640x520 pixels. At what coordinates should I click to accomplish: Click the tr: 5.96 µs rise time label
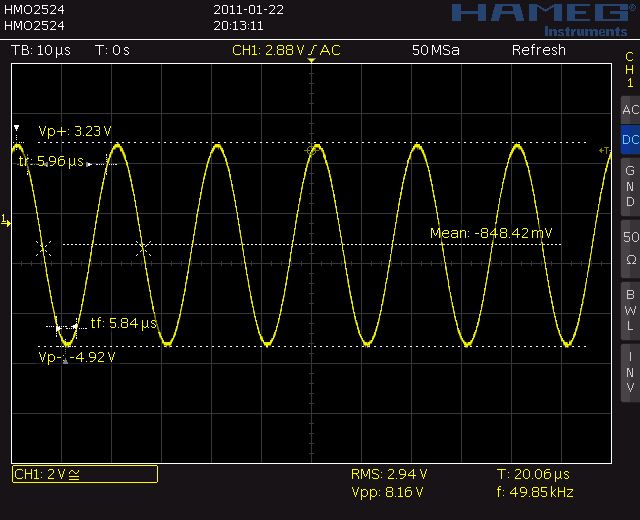(x=51, y=161)
